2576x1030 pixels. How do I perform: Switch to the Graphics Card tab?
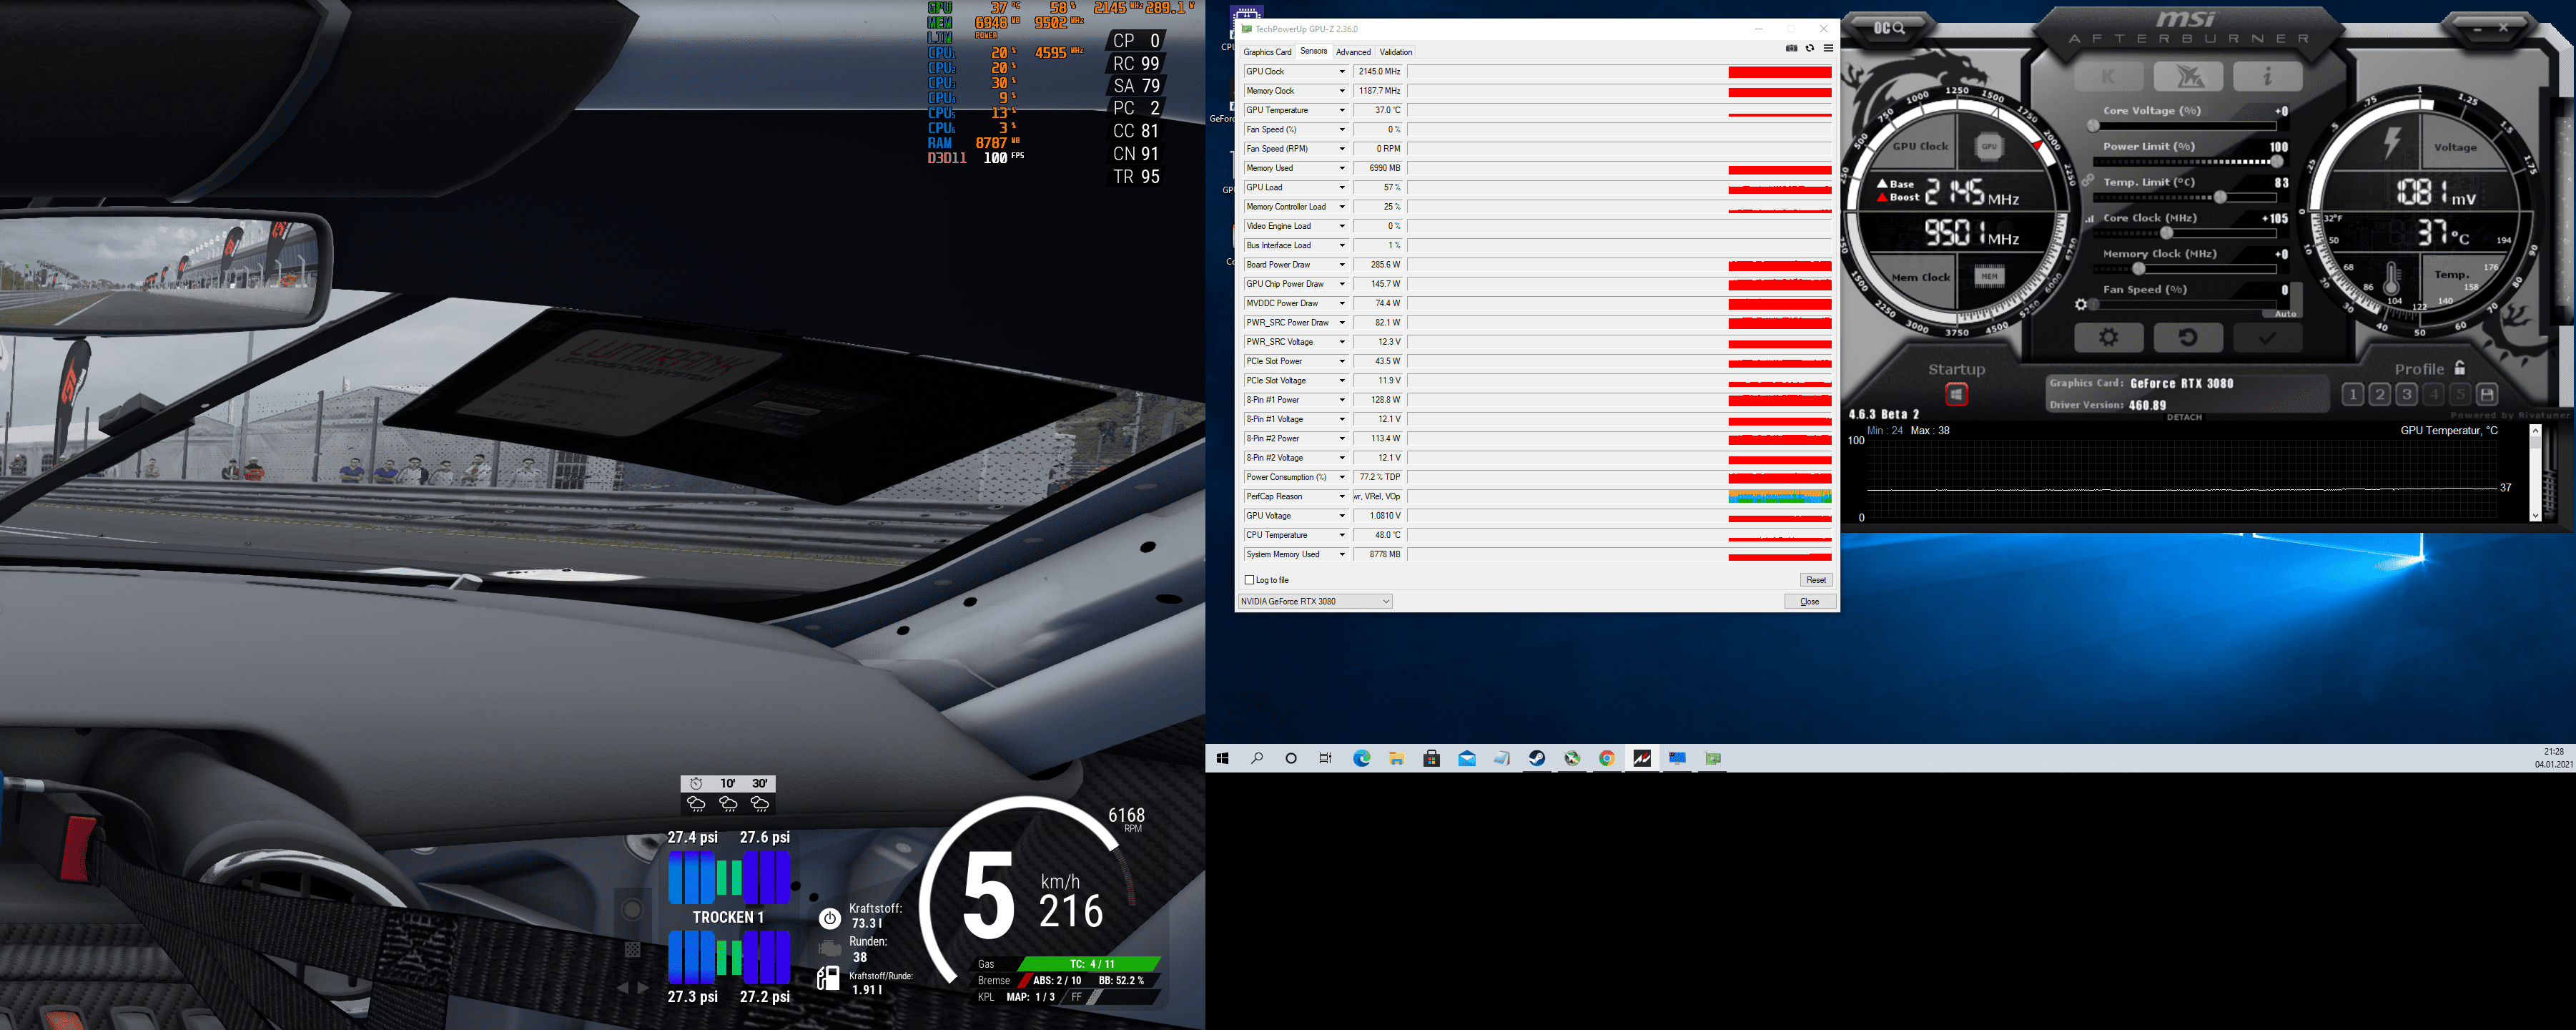point(1267,52)
